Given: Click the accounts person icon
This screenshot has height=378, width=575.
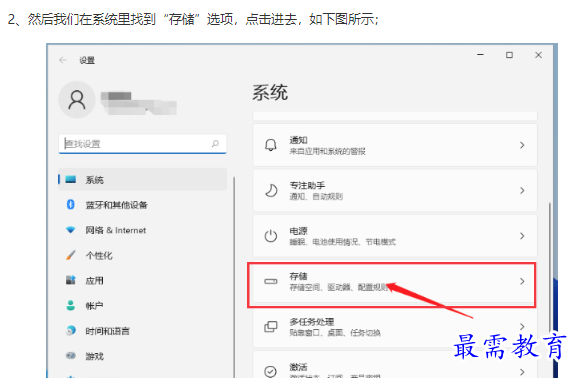Looking at the screenshot, I should click(70, 305).
